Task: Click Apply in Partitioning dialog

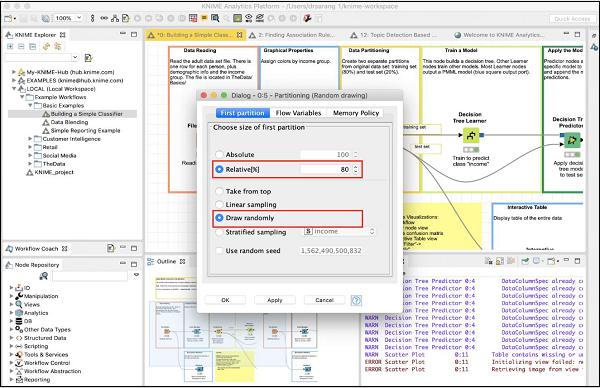Action: [x=275, y=300]
